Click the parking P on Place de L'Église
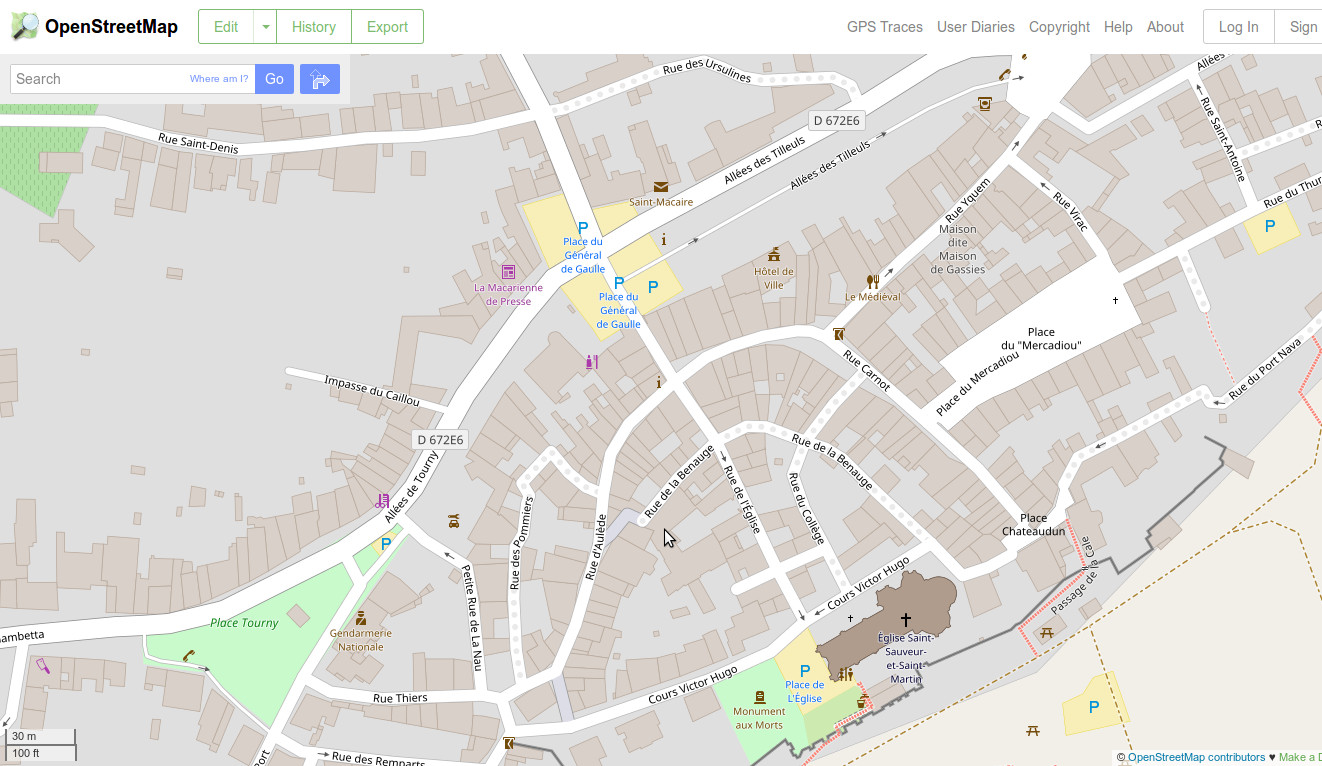This screenshot has height=766, width=1322. point(805,671)
